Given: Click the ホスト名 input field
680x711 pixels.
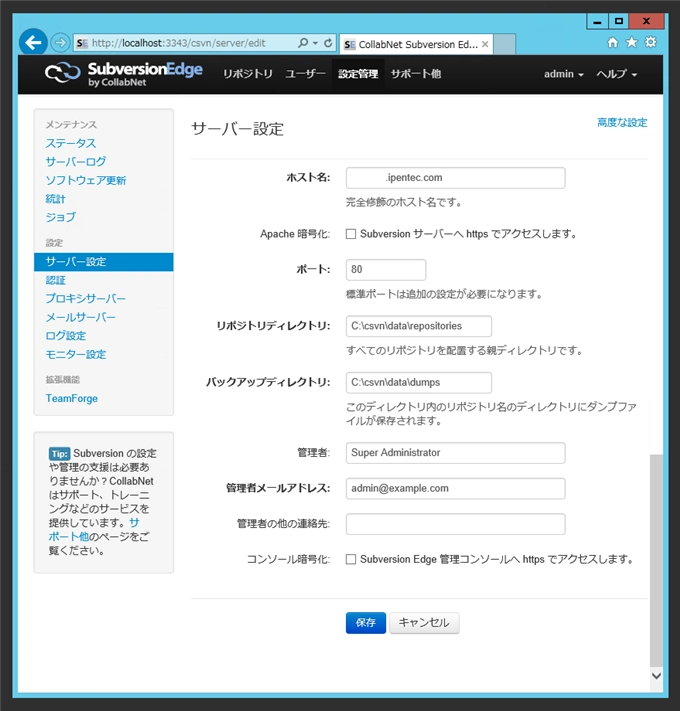Looking at the screenshot, I should coord(456,178).
